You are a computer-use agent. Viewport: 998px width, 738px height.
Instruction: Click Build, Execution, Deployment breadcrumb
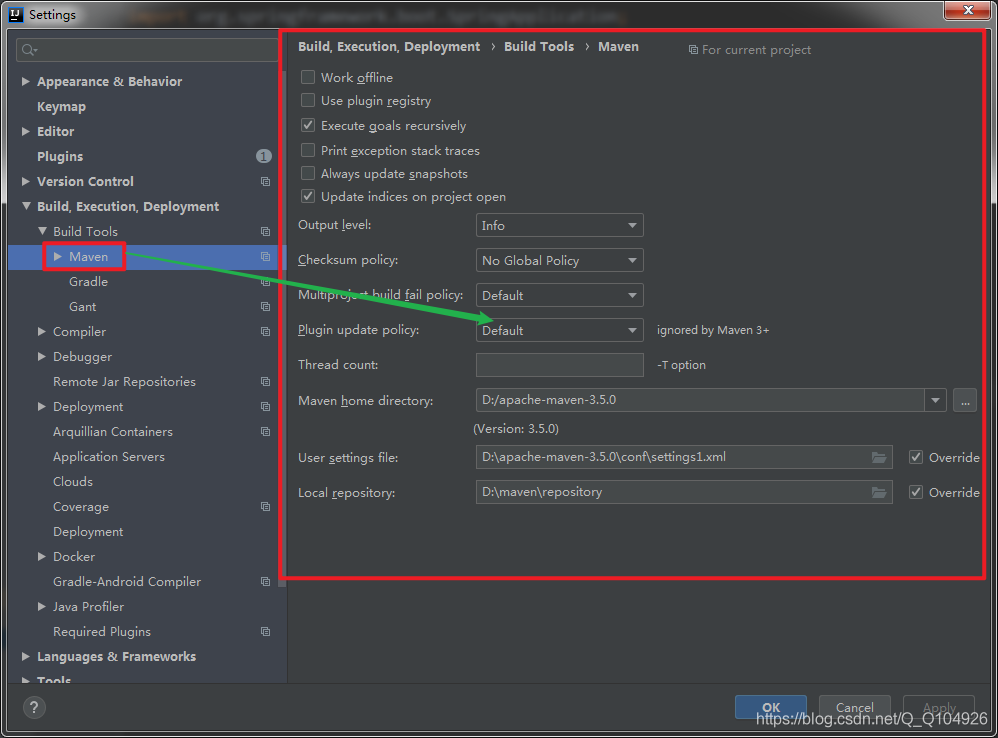389,46
